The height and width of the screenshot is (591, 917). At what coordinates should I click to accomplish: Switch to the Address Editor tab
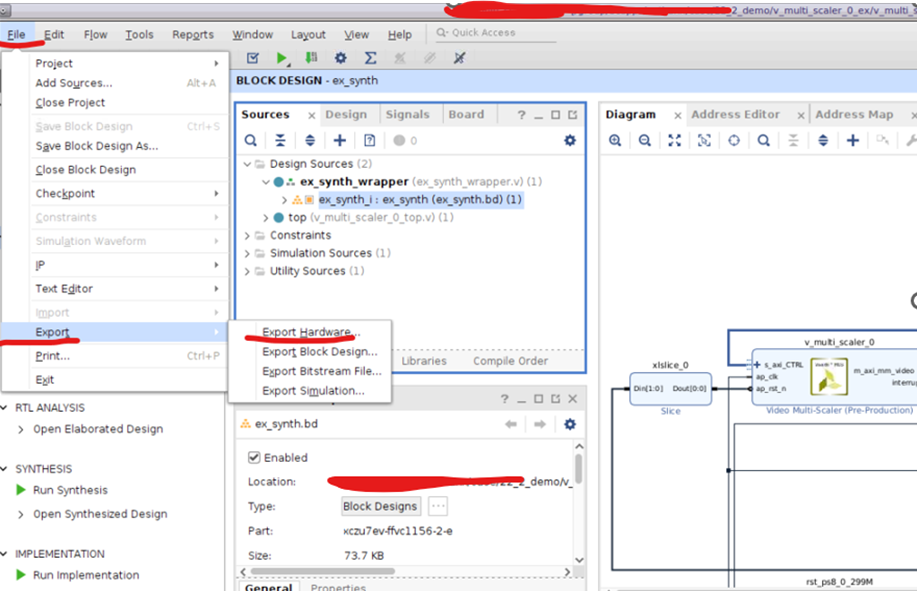735,115
